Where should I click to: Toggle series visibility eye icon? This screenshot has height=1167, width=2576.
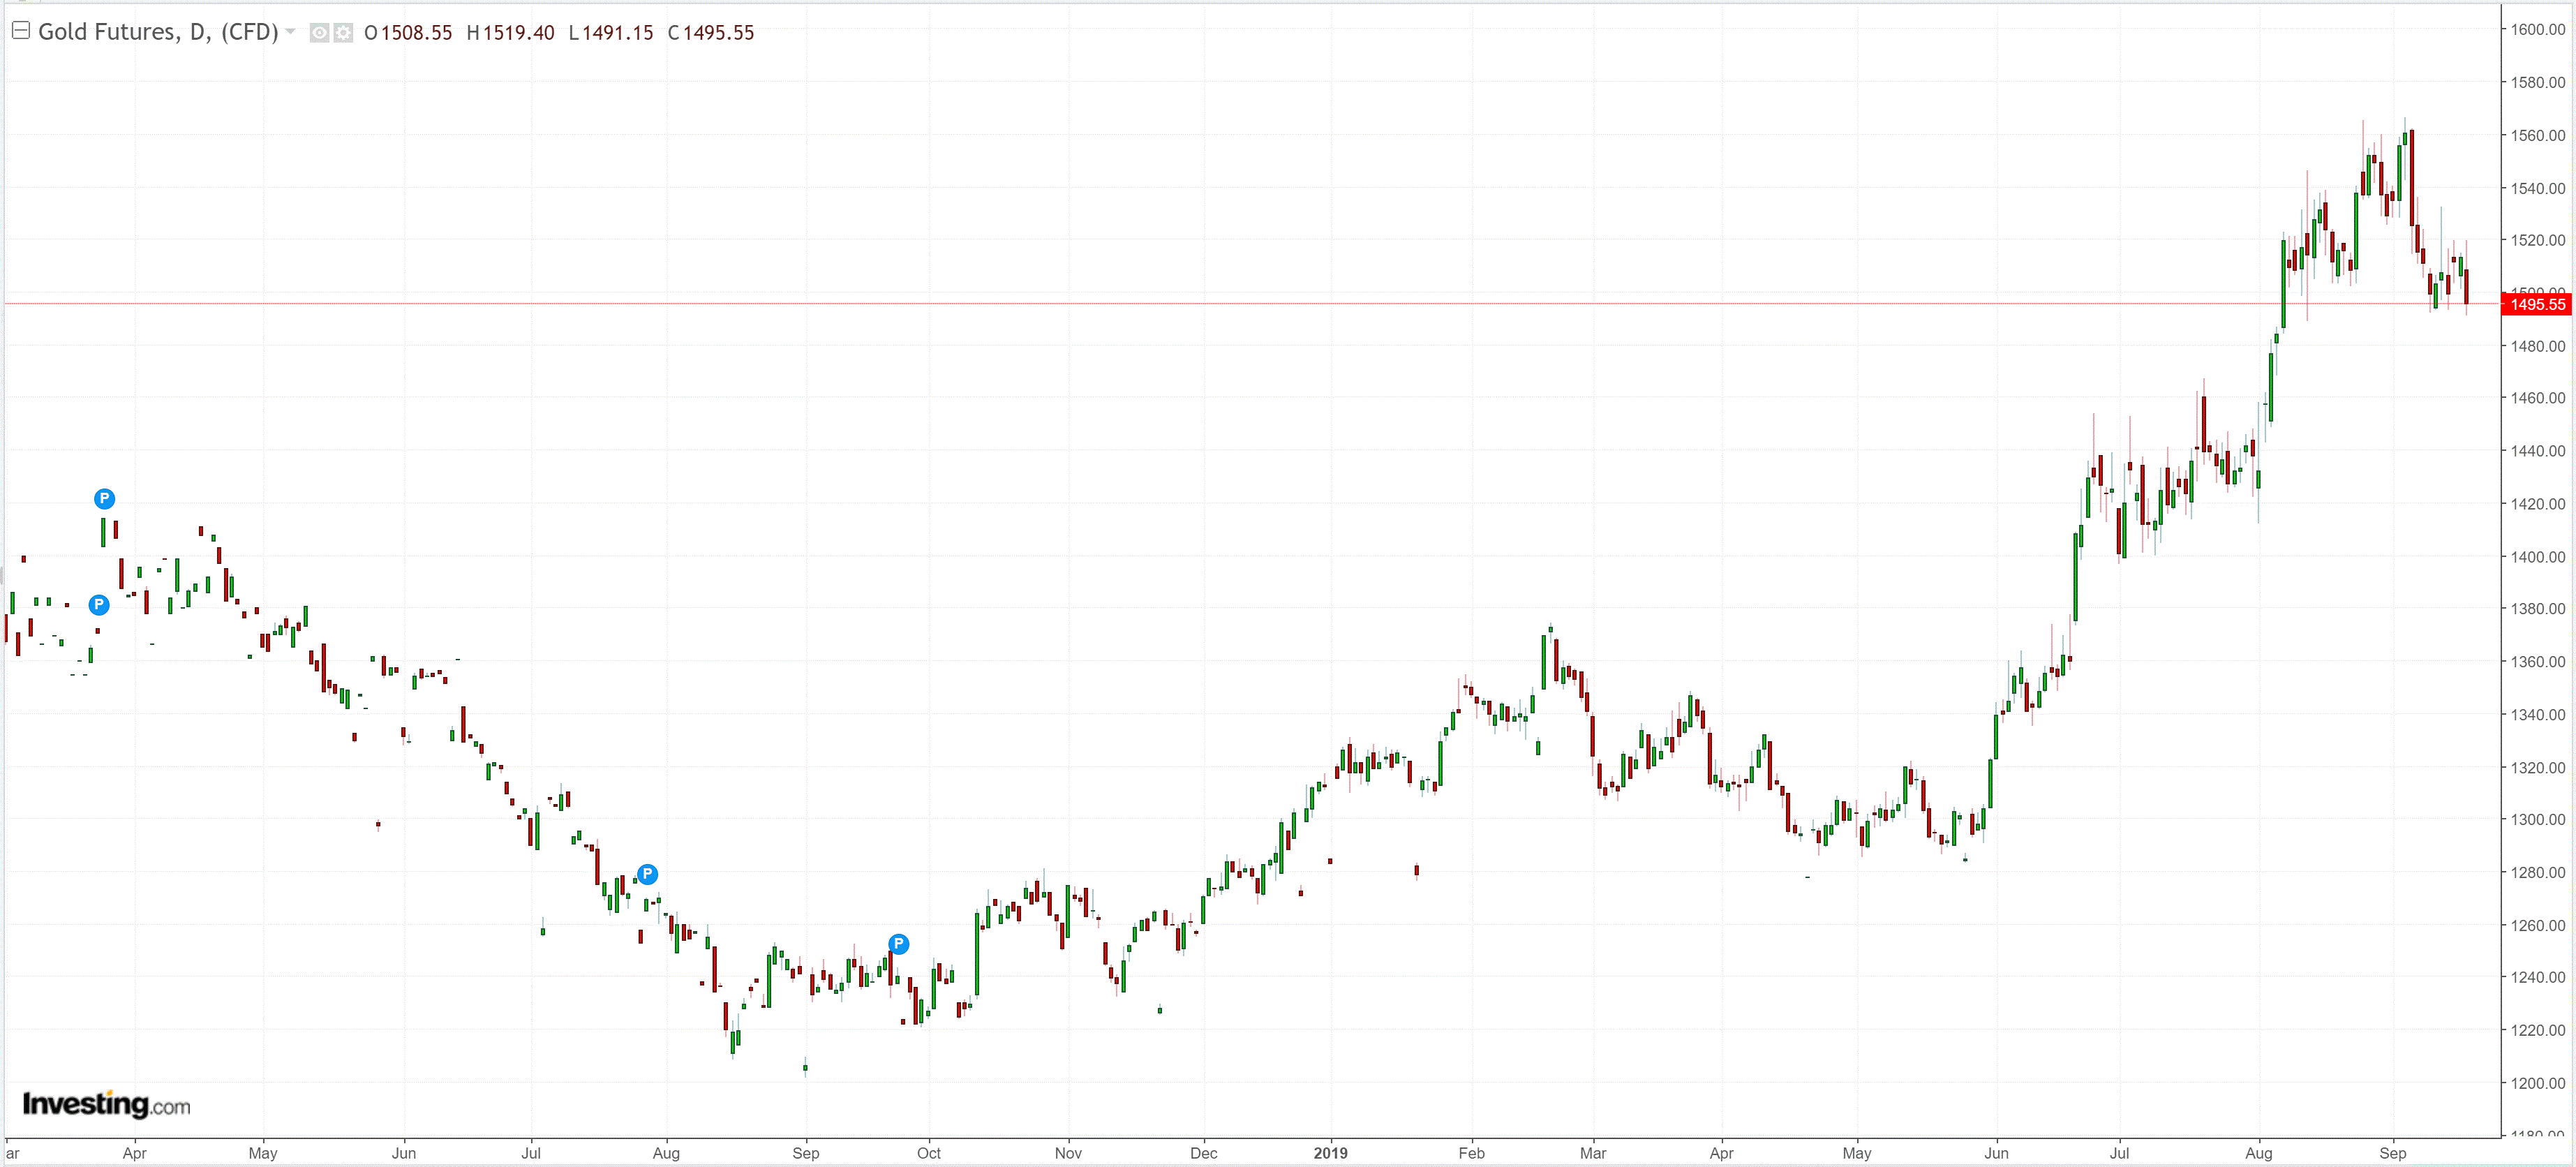pos(319,33)
